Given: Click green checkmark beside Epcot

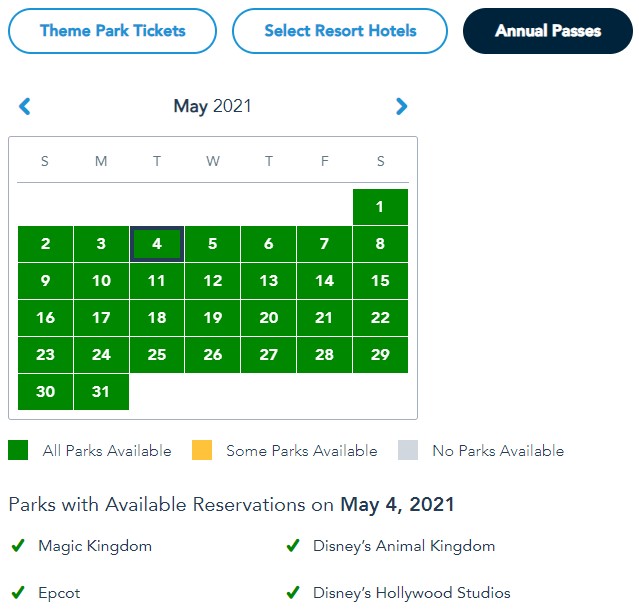Looking at the screenshot, I should (17, 593).
